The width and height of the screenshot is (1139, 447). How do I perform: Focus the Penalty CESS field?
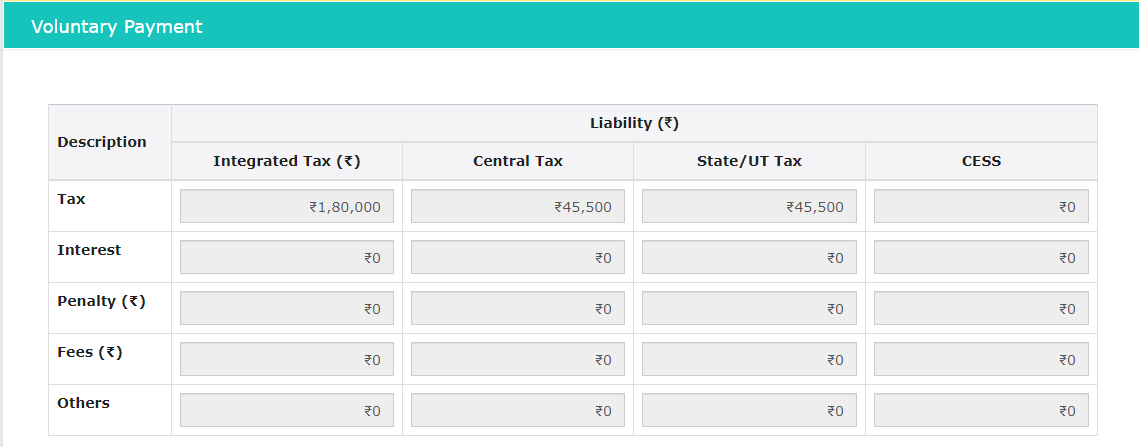(981, 308)
